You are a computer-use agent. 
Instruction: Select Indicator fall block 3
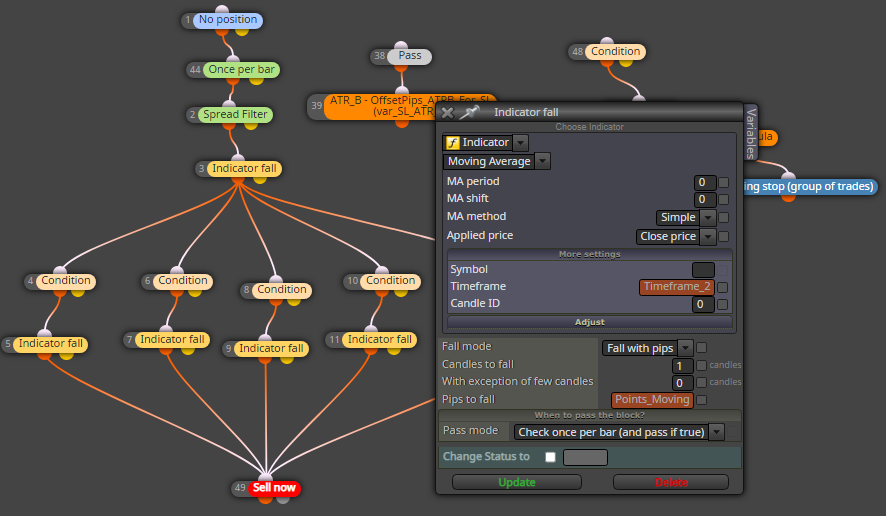244,168
